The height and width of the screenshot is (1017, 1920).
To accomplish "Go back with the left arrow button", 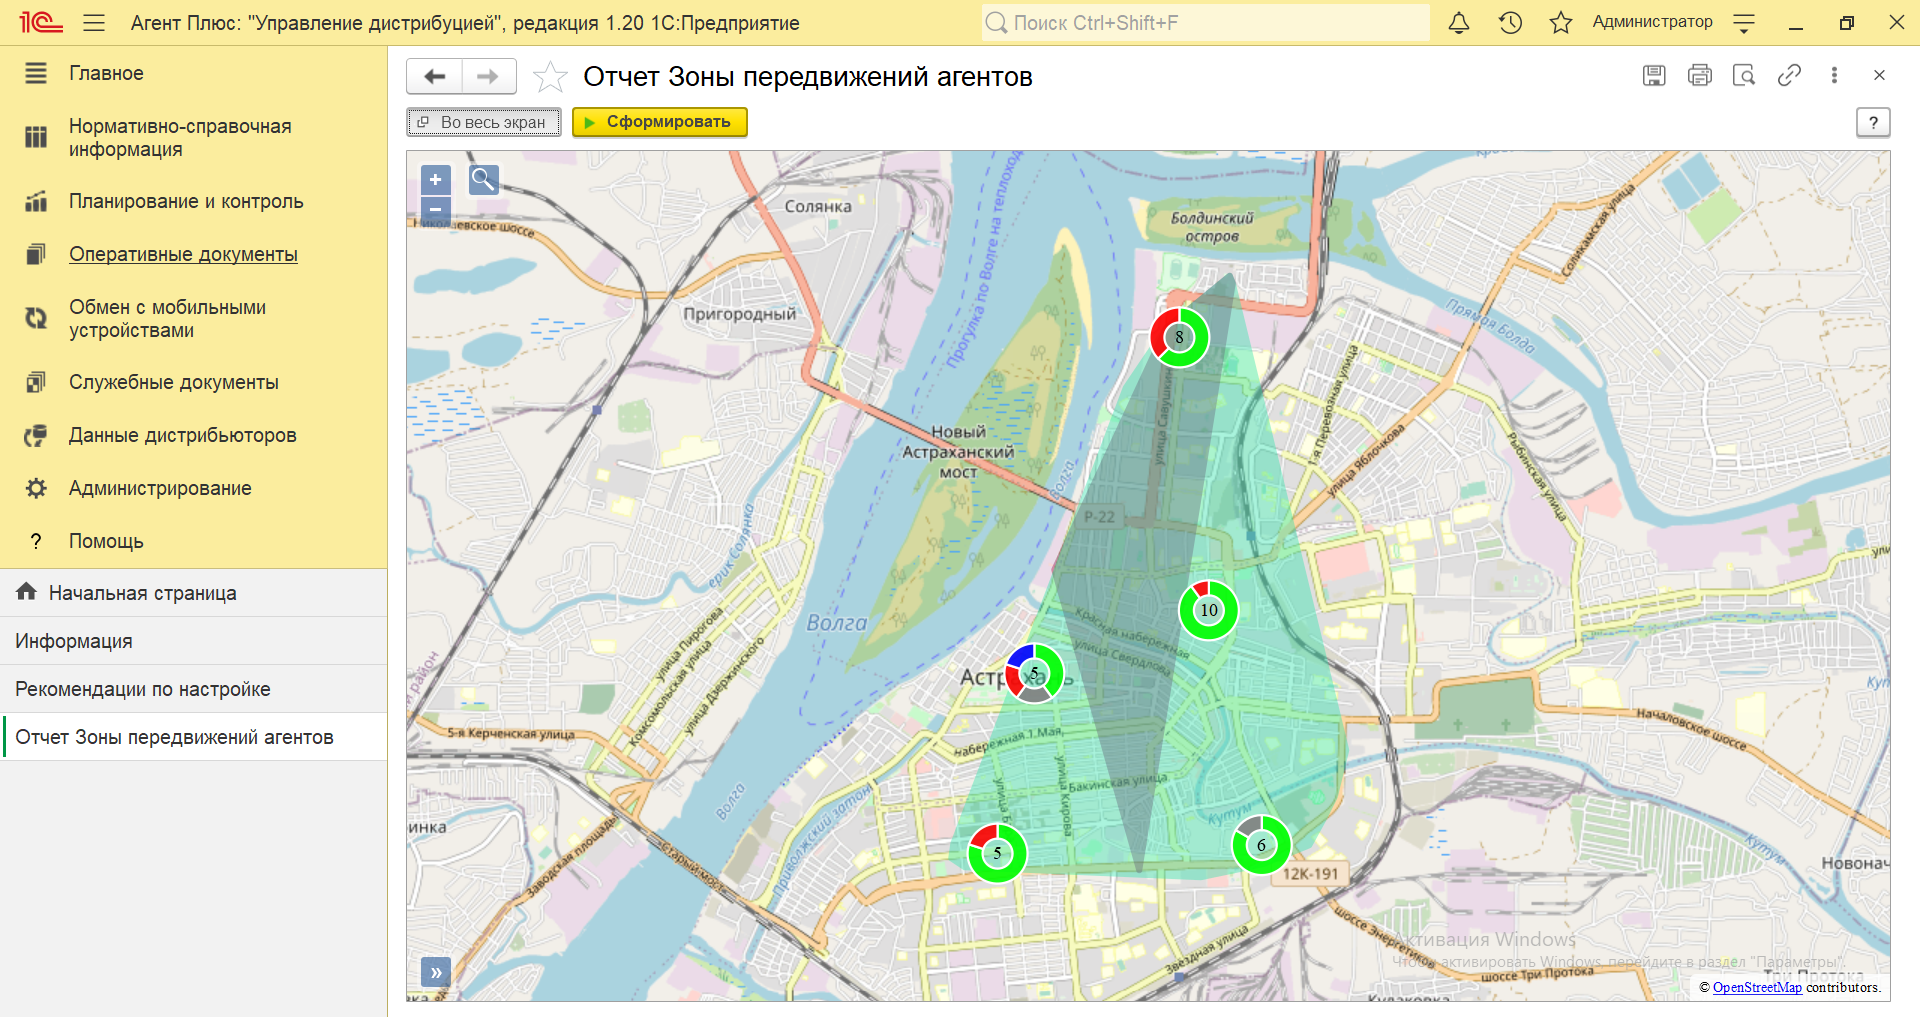I will click(434, 76).
